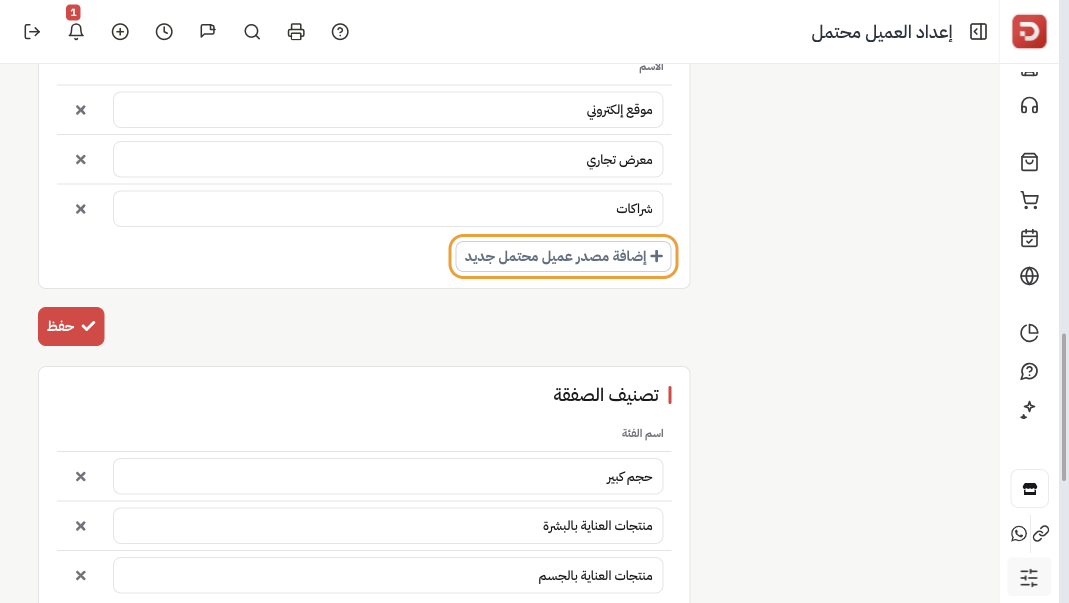The image size is (1069, 603).
Task: Open the shopping bag sidebar icon
Action: [x=1029, y=162]
